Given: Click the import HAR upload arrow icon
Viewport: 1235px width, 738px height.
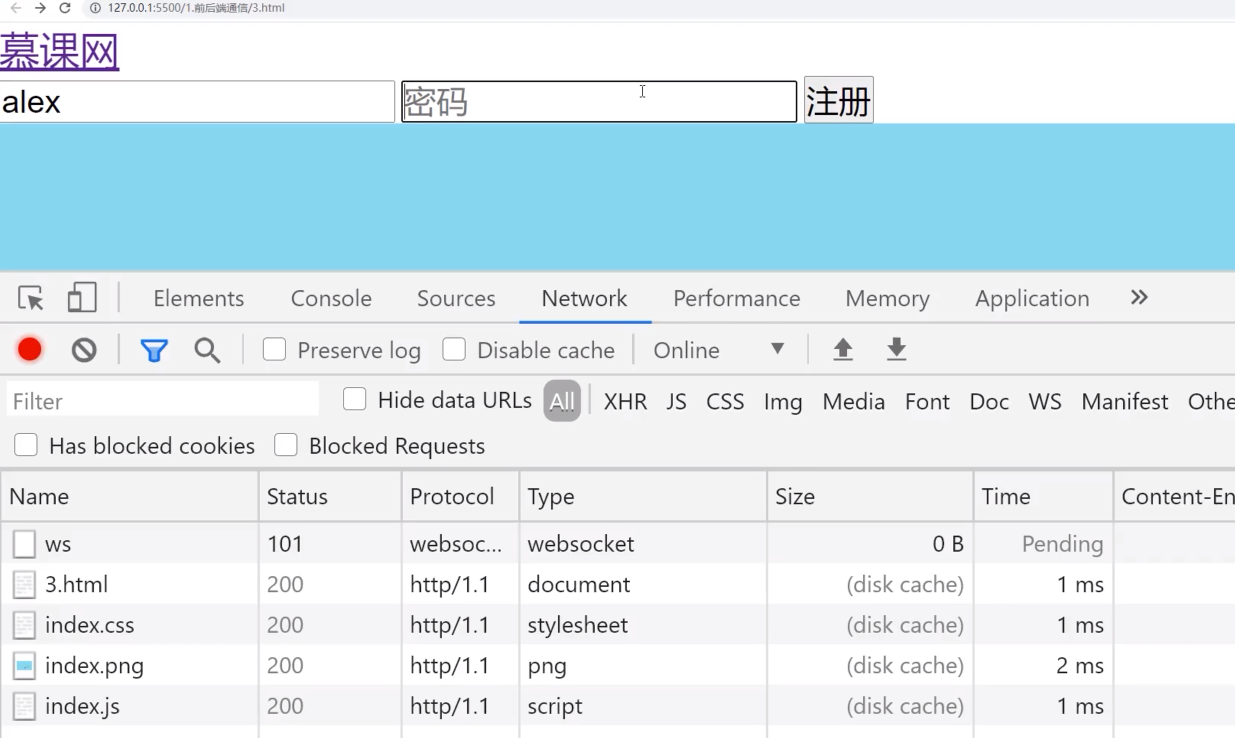Looking at the screenshot, I should tap(843, 349).
